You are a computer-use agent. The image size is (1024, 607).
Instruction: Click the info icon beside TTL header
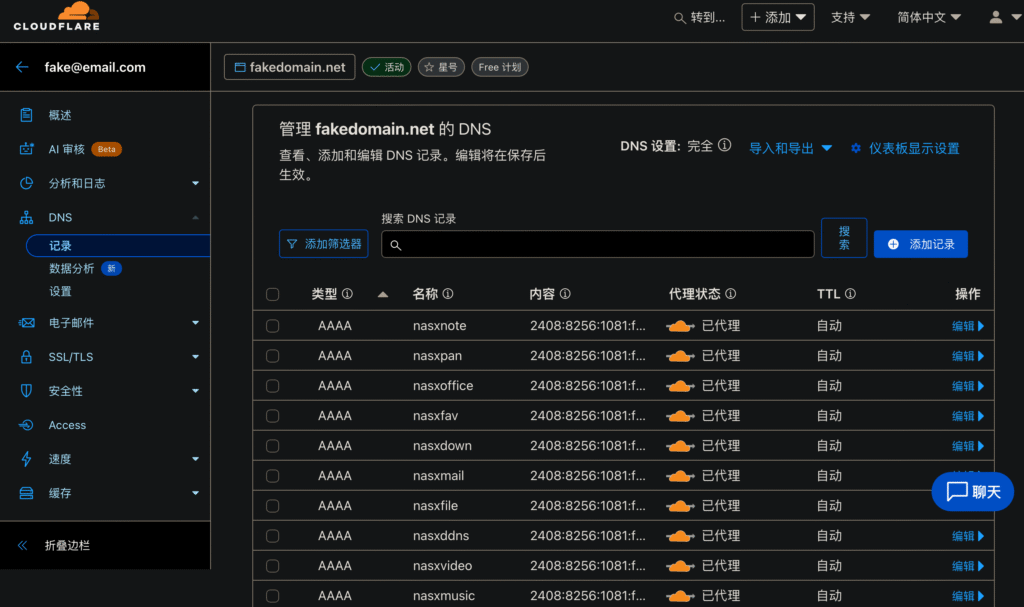[850, 294]
